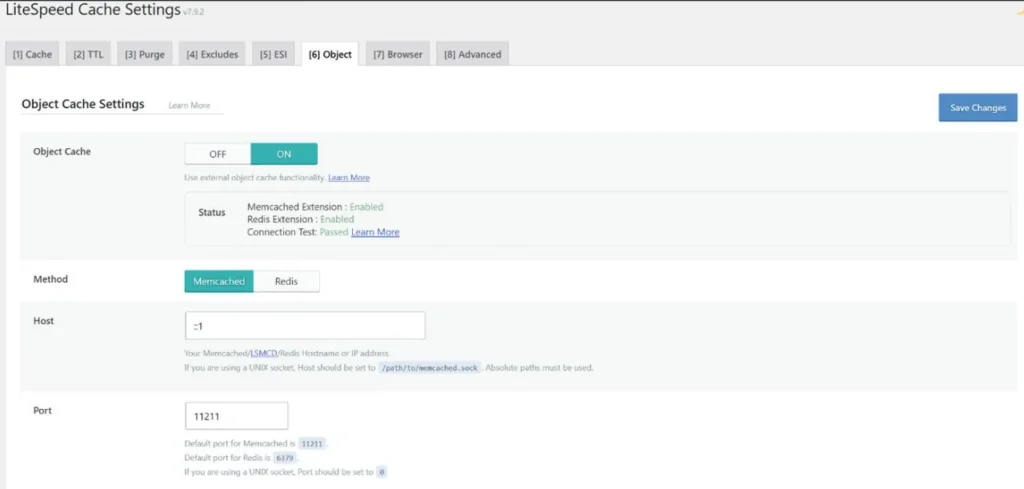Click the Method label
This screenshot has width=1024, height=489.
click(x=50, y=279)
